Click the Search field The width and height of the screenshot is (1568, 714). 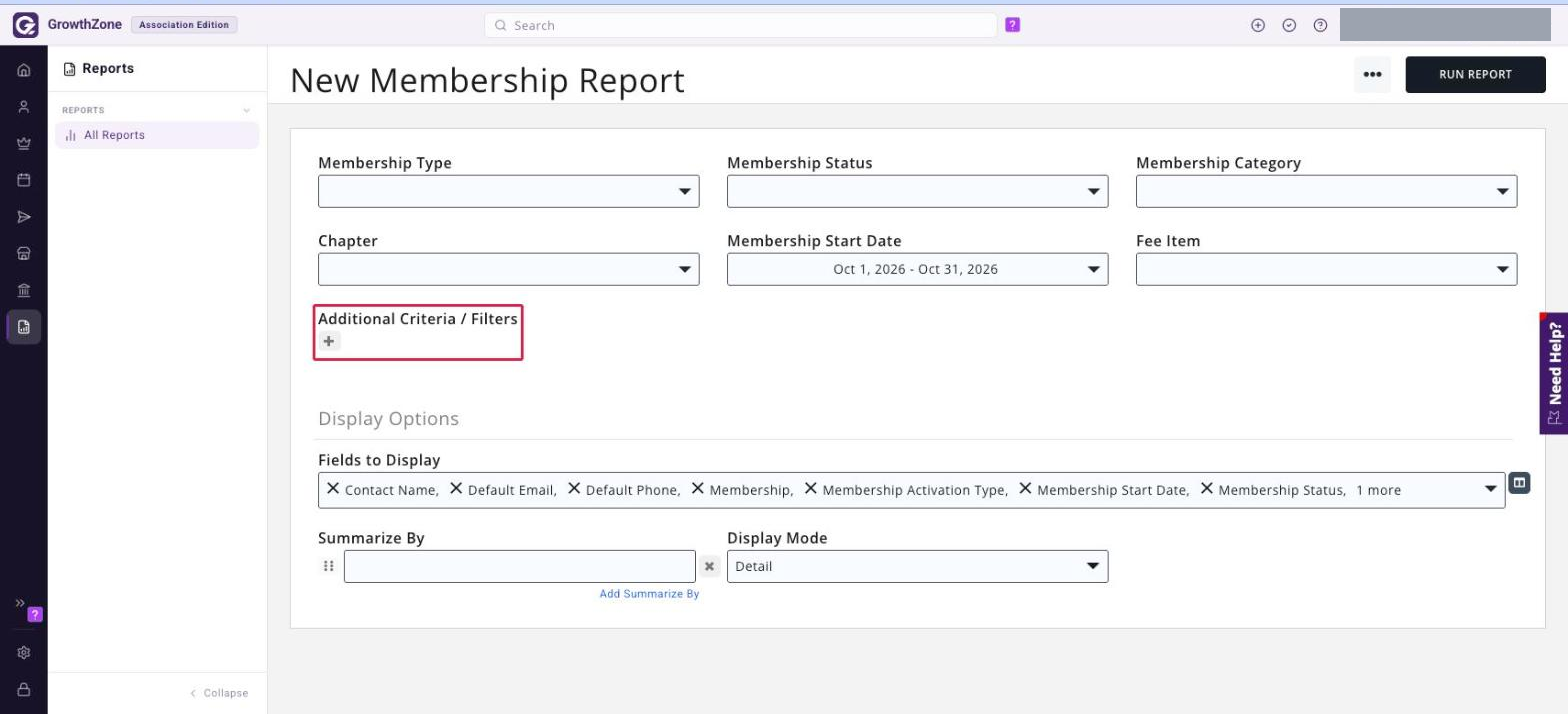coord(741,25)
